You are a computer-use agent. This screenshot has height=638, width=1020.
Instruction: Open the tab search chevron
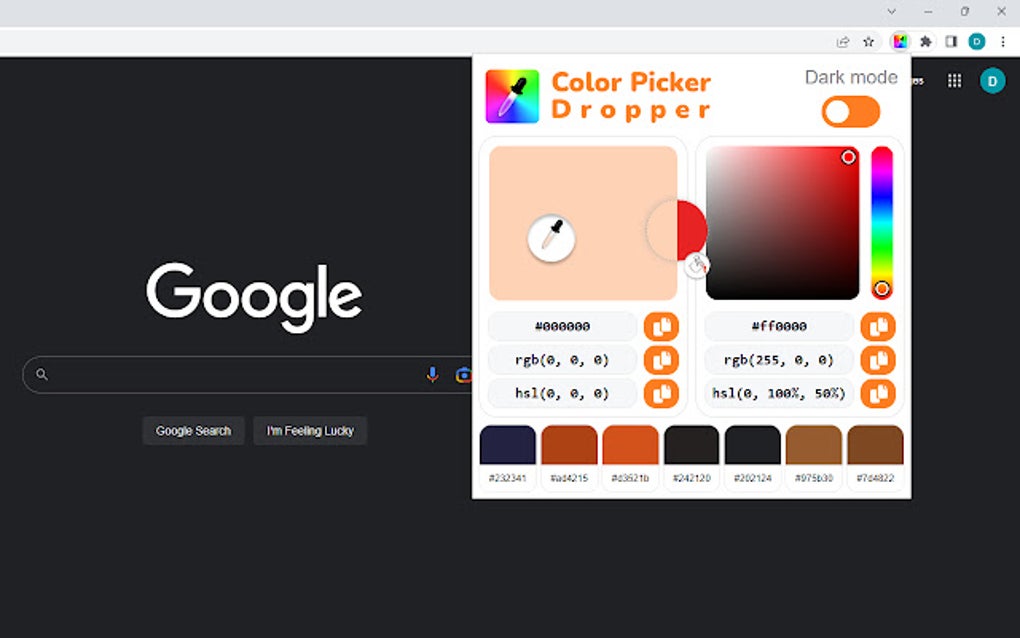pyautogui.click(x=892, y=11)
